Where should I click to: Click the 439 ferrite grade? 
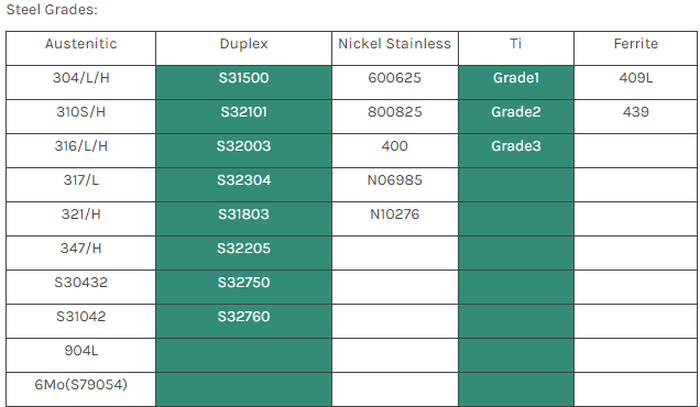635,112
